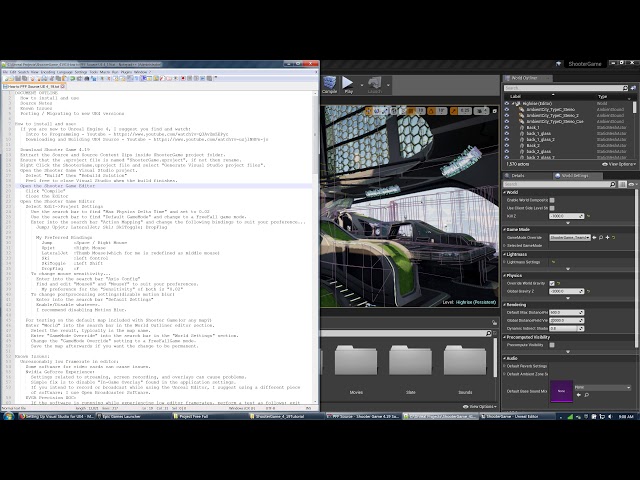Toggle world/local coordinate system icon

[394, 111]
